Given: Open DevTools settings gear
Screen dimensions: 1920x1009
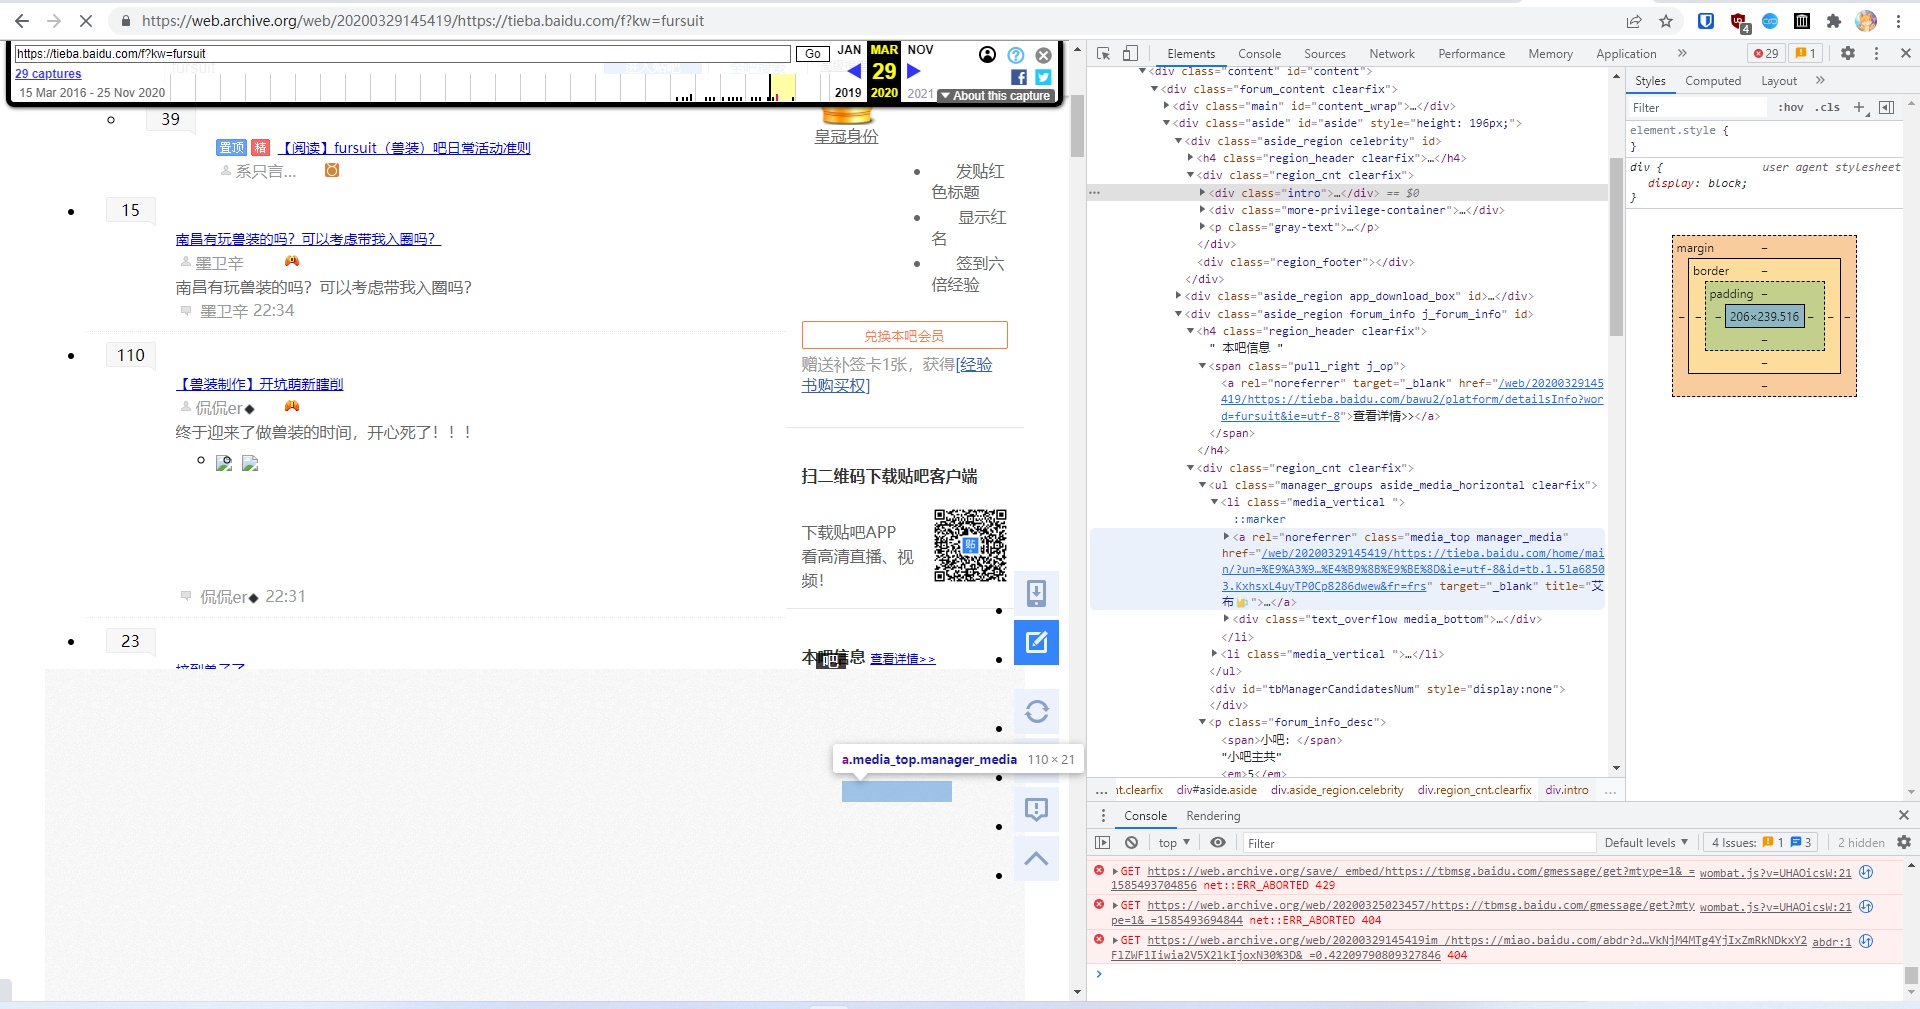Looking at the screenshot, I should coord(1847,54).
